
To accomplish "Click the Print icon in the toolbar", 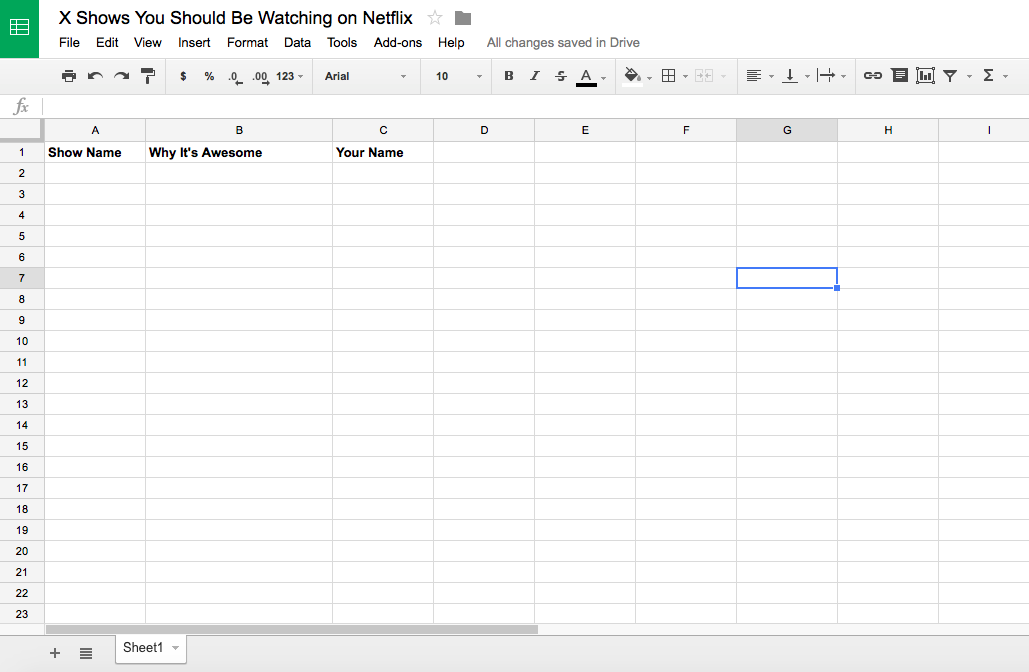I will coord(69,76).
